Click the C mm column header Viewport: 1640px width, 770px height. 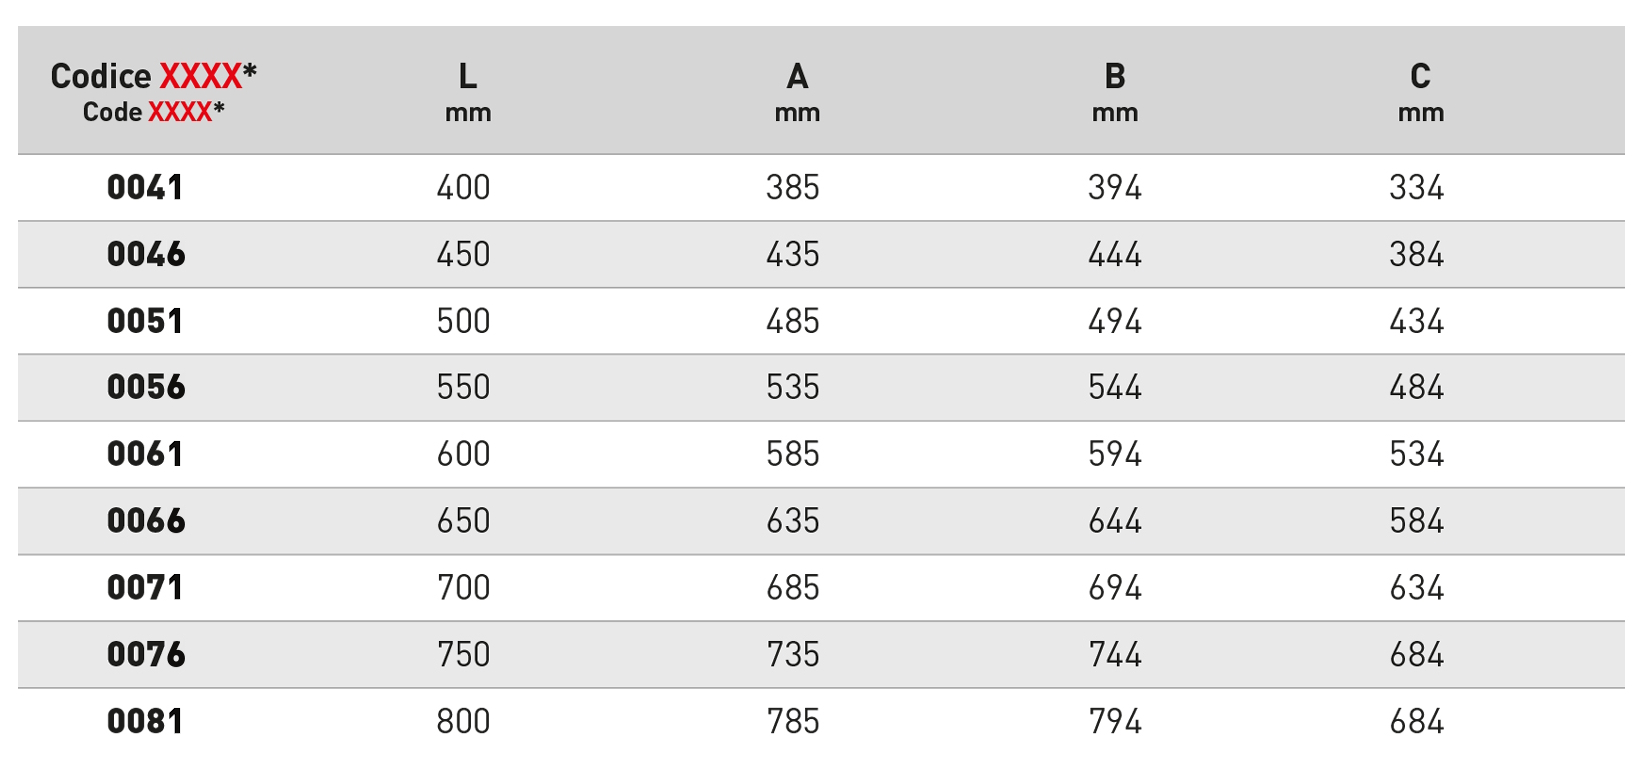(x=1420, y=91)
